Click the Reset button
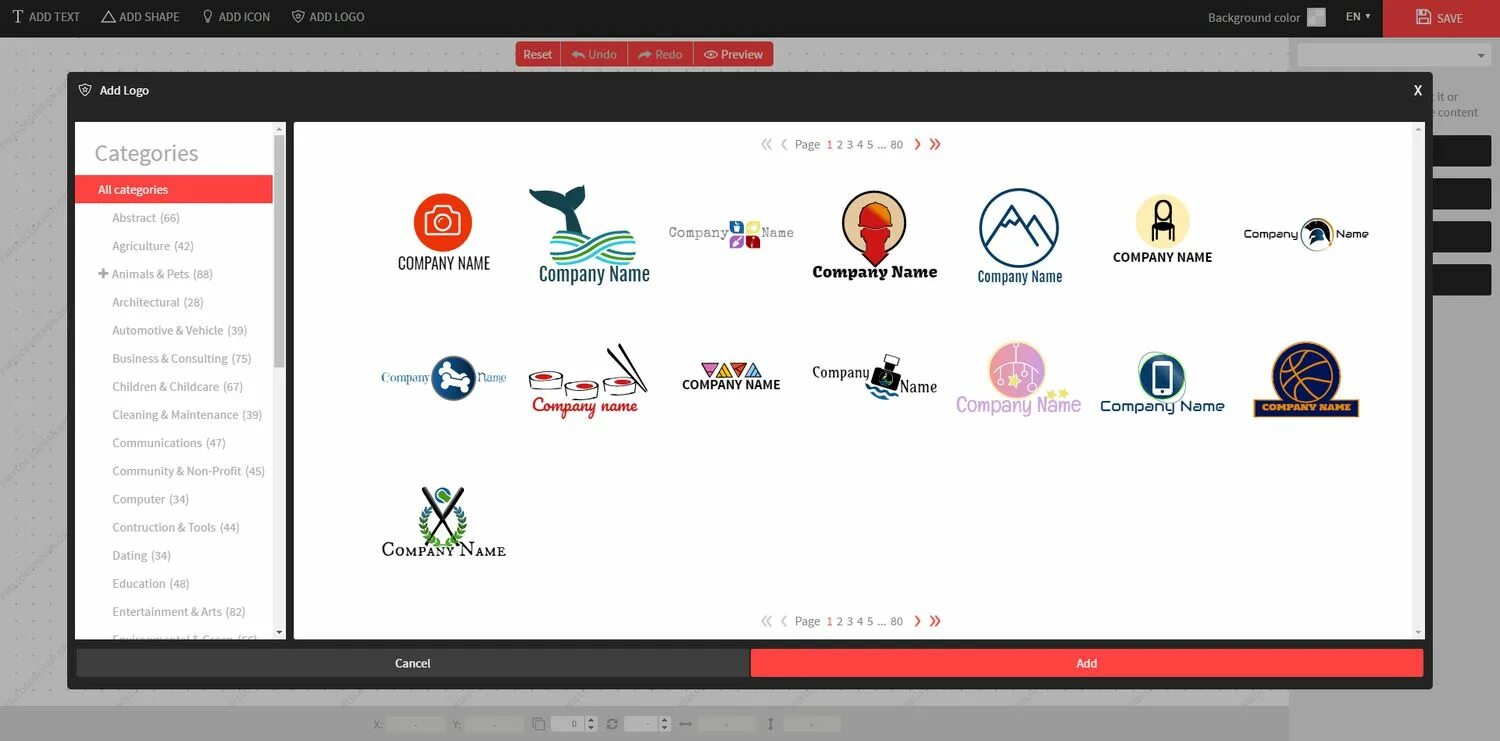 538,54
